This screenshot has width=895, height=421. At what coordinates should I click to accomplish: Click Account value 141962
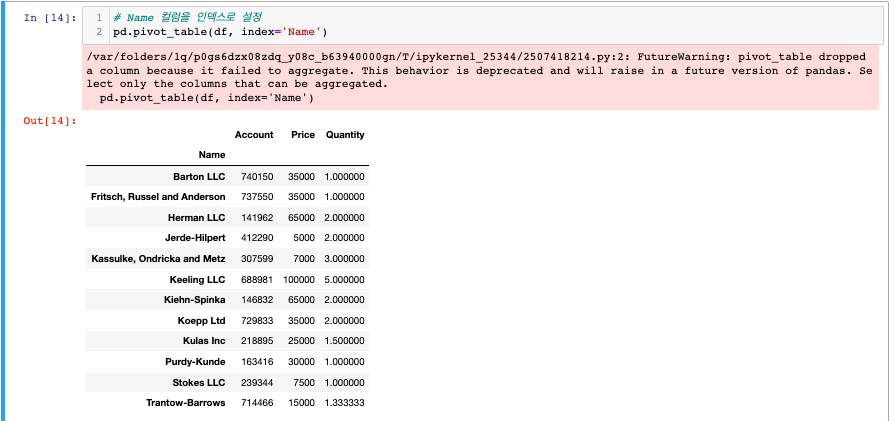[x=257, y=217]
